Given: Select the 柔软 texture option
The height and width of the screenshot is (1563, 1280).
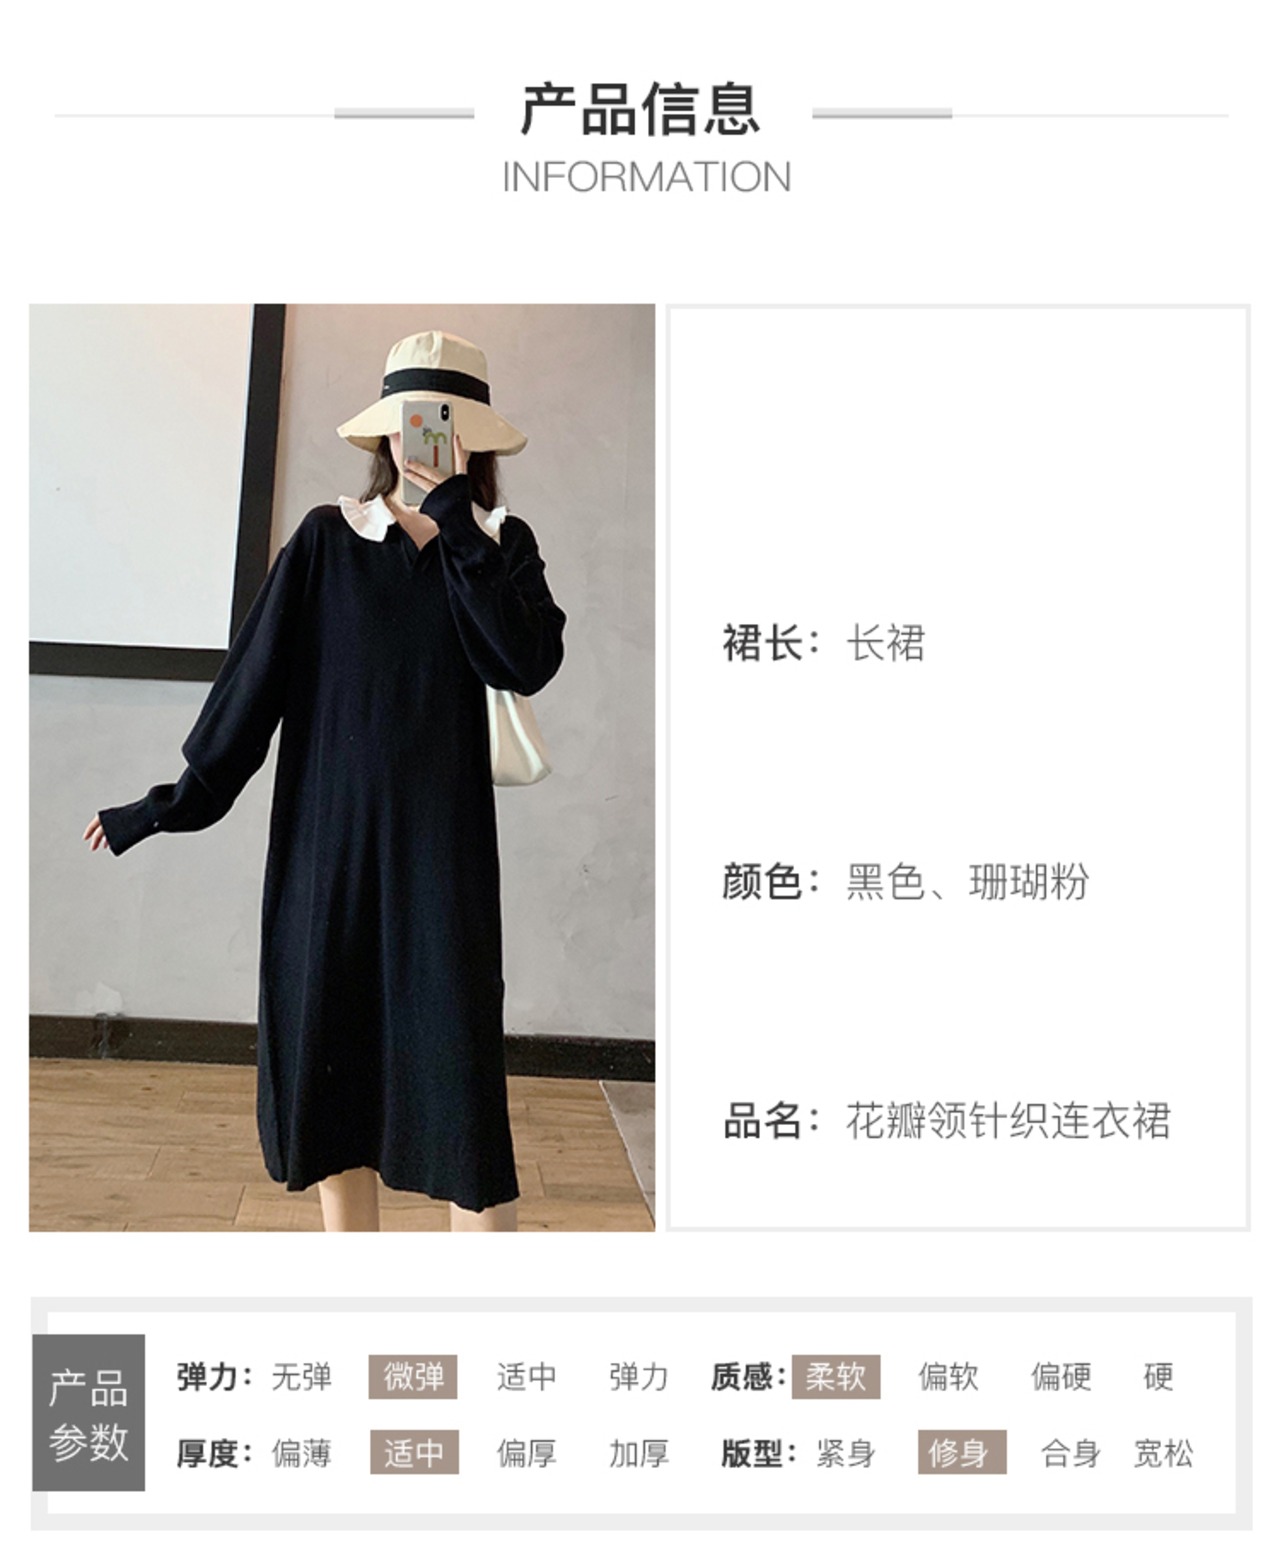Looking at the screenshot, I should tap(836, 1377).
